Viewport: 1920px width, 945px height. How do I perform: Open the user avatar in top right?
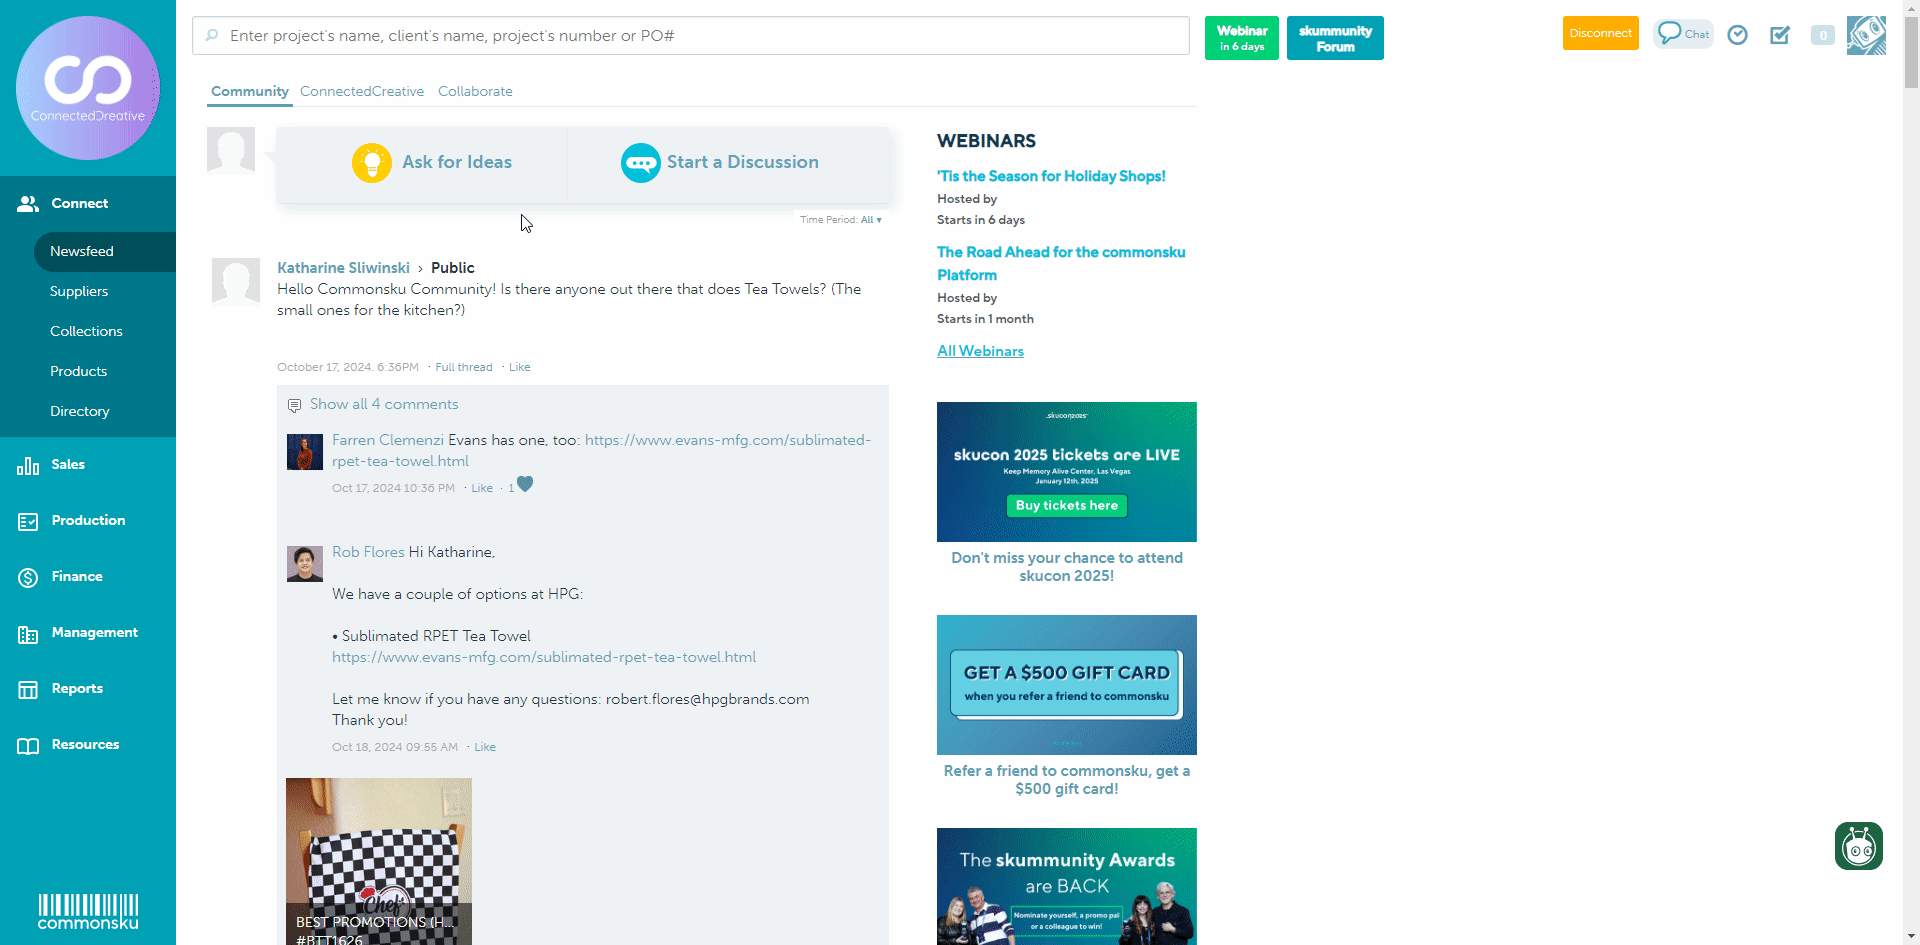pos(1866,35)
